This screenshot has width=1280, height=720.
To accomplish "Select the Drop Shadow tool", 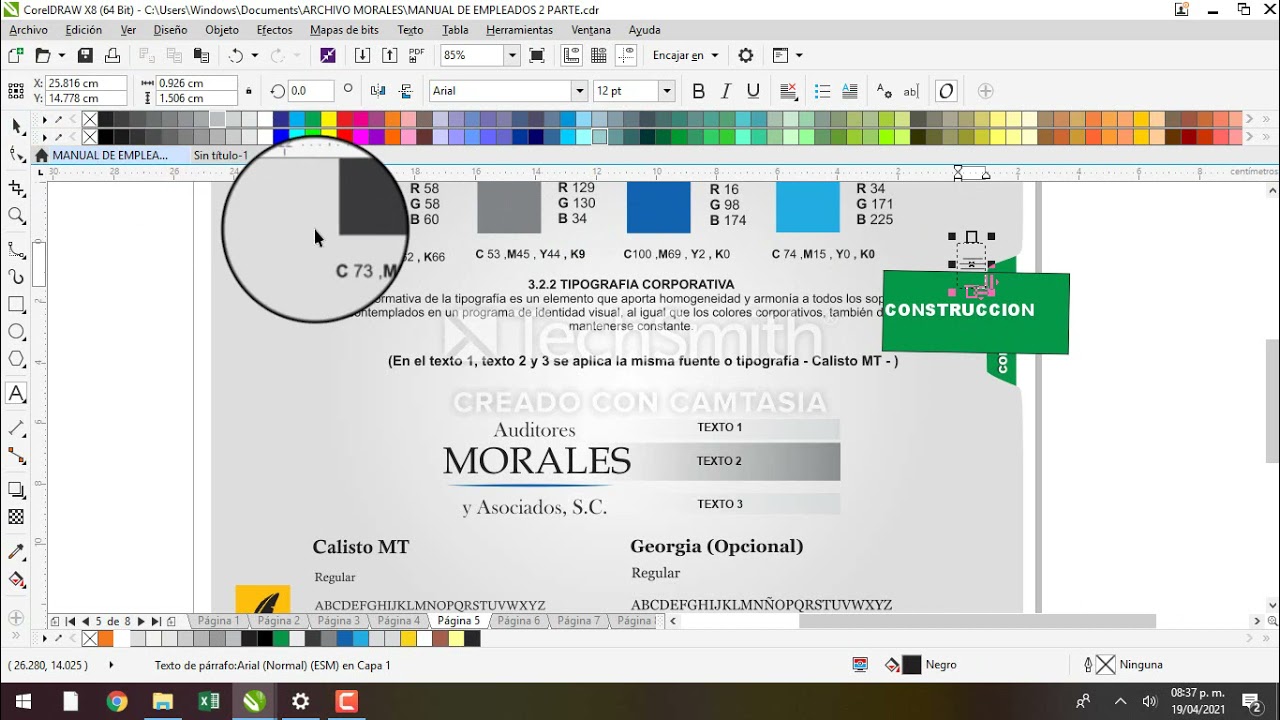I will pos(16,490).
